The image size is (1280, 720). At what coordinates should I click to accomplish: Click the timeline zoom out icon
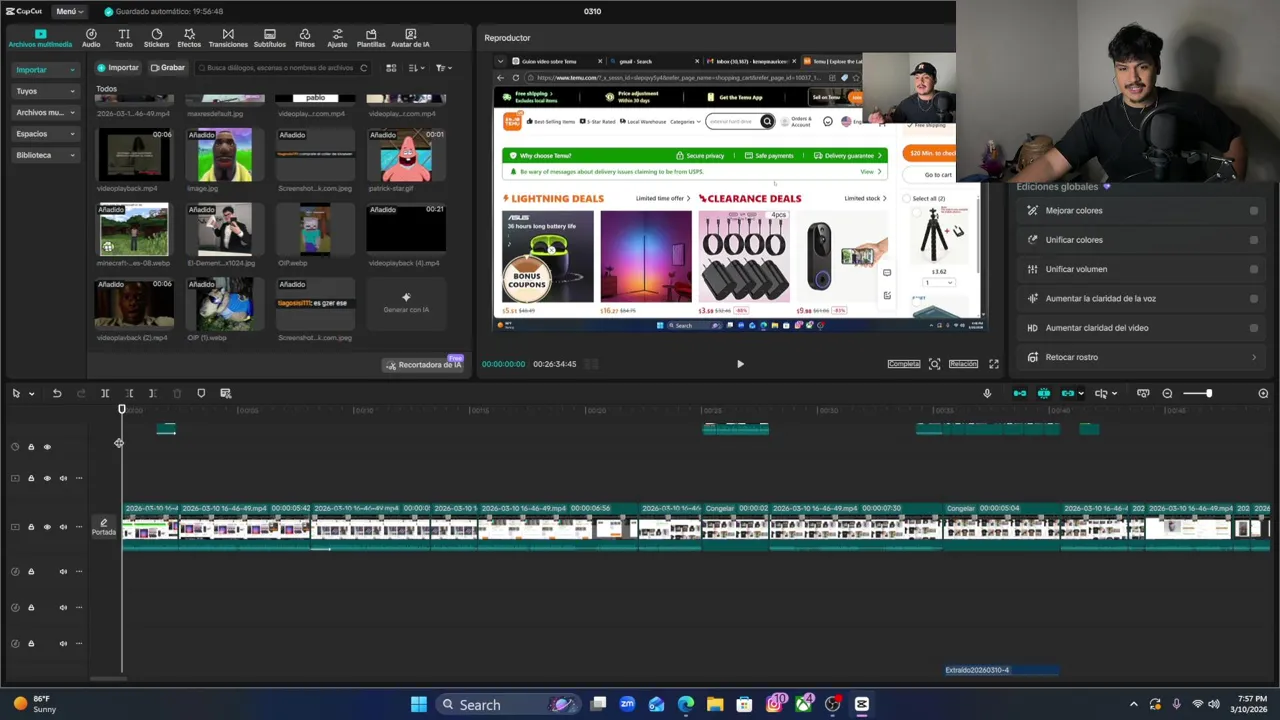(1167, 394)
